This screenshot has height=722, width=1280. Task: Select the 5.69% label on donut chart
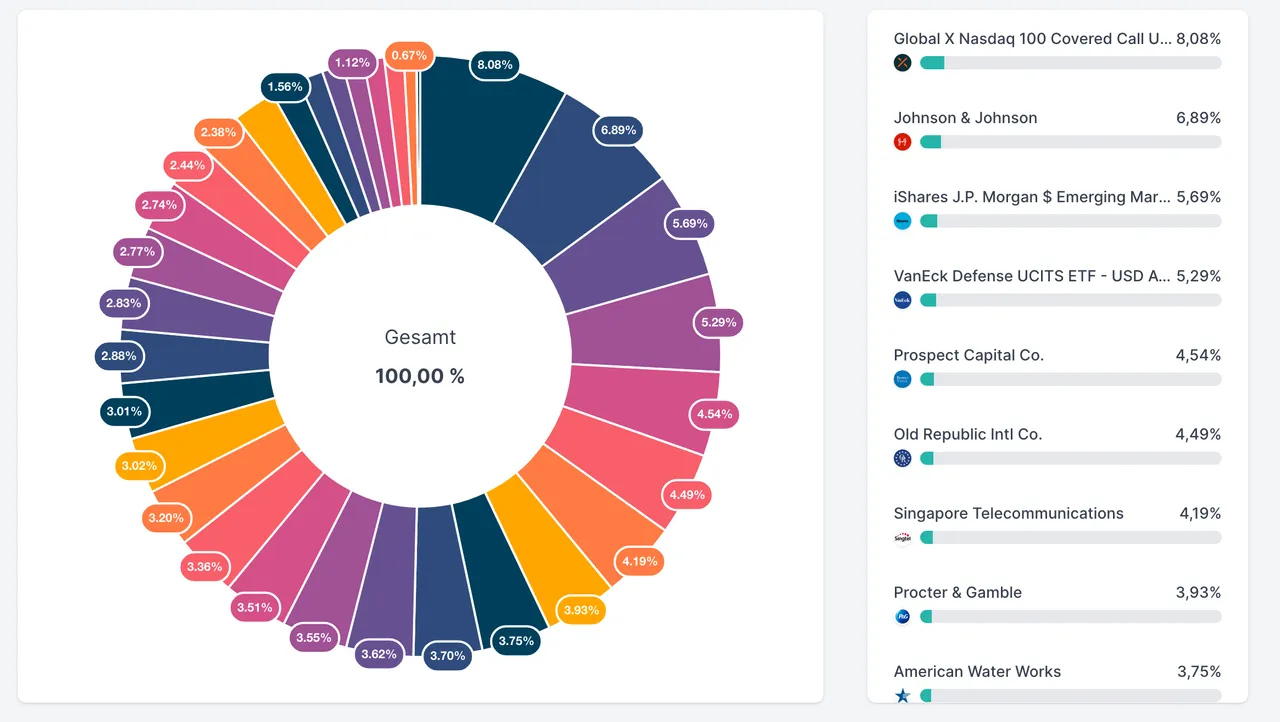690,224
